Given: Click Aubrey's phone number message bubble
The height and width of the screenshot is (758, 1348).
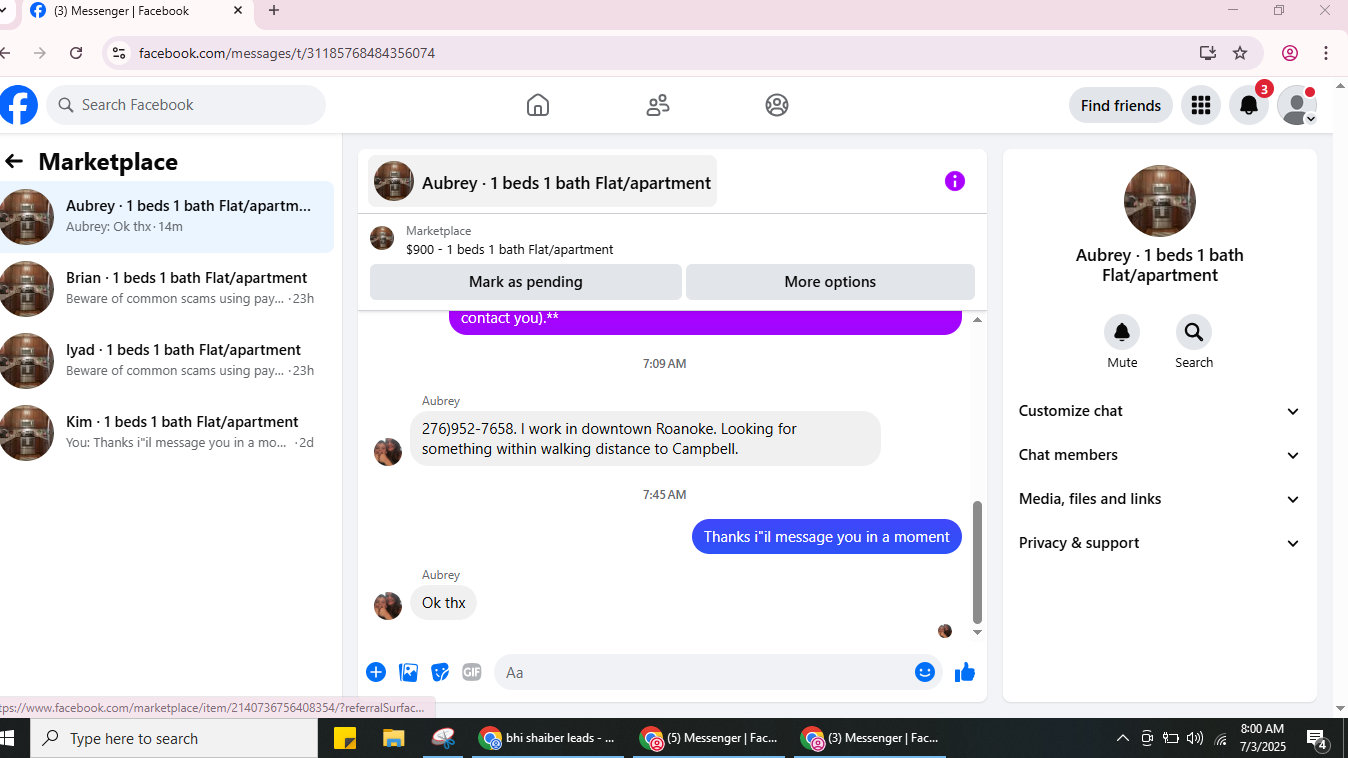Looking at the screenshot, I should pos(645,438).
